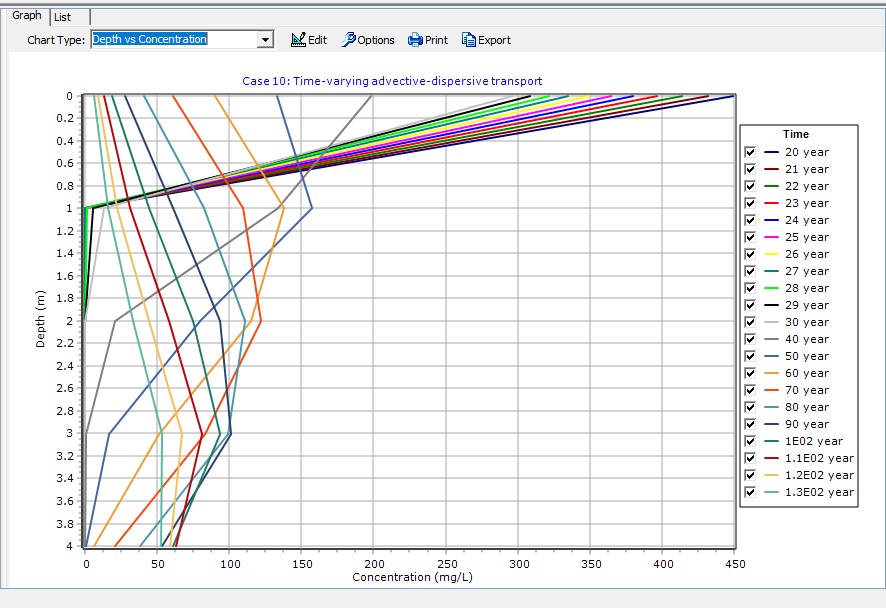Open chart Options magnifier icon
Image resolution: width=886 pixels, height=608 pixels.
pyautogui.click(x=349, y=40)
